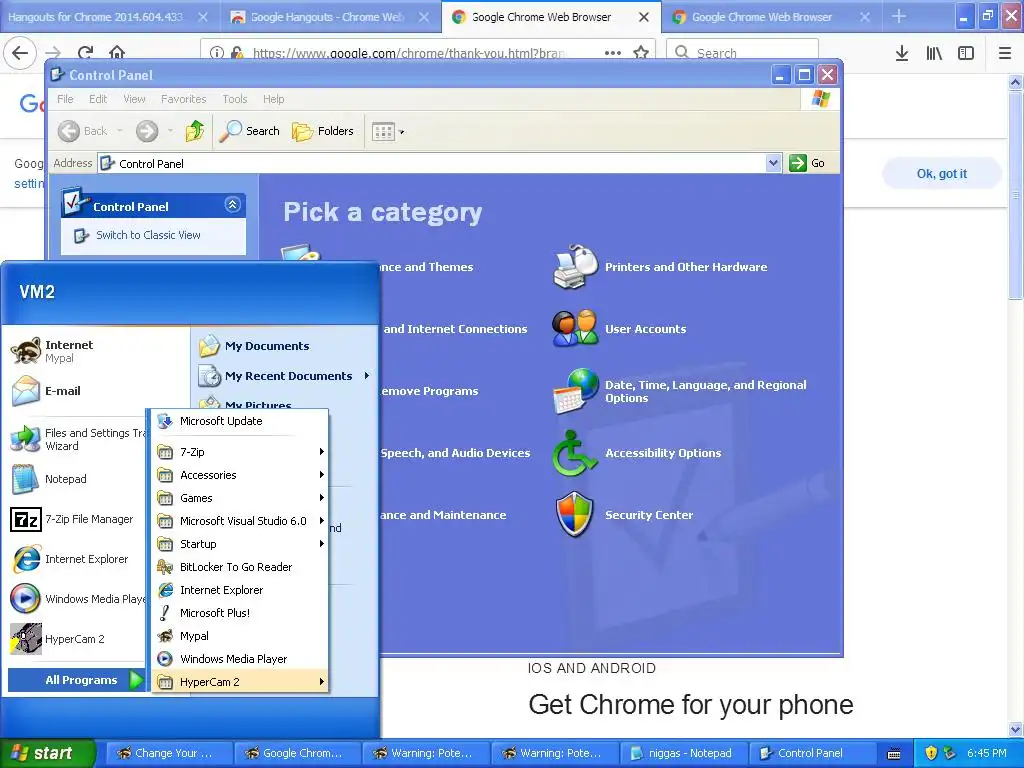Launch Windows Media Player from Start list
Screen dimensions: 1024x768
pos(77,599)
